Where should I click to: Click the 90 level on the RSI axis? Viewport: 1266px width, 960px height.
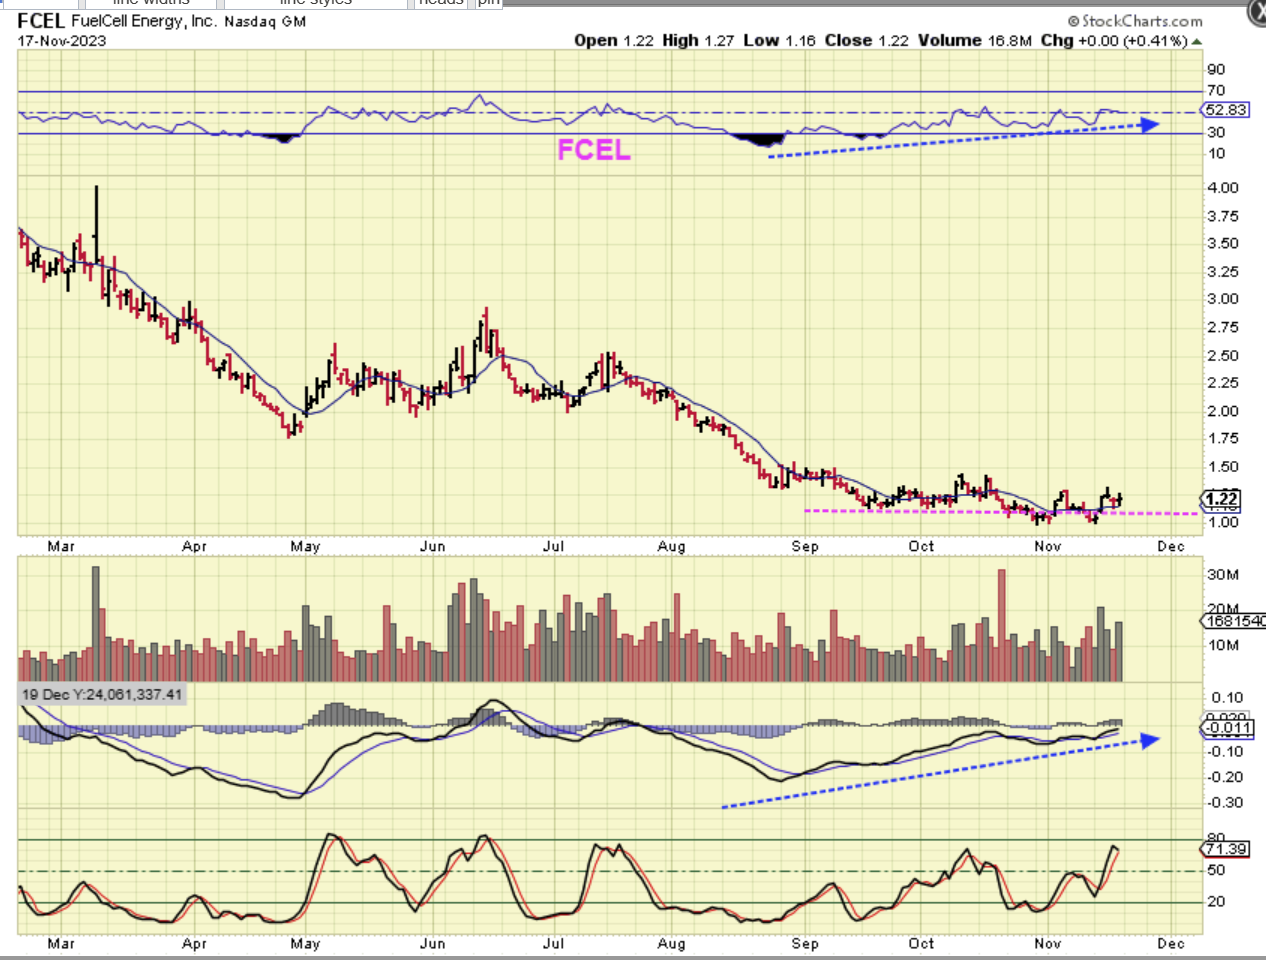1216,69
